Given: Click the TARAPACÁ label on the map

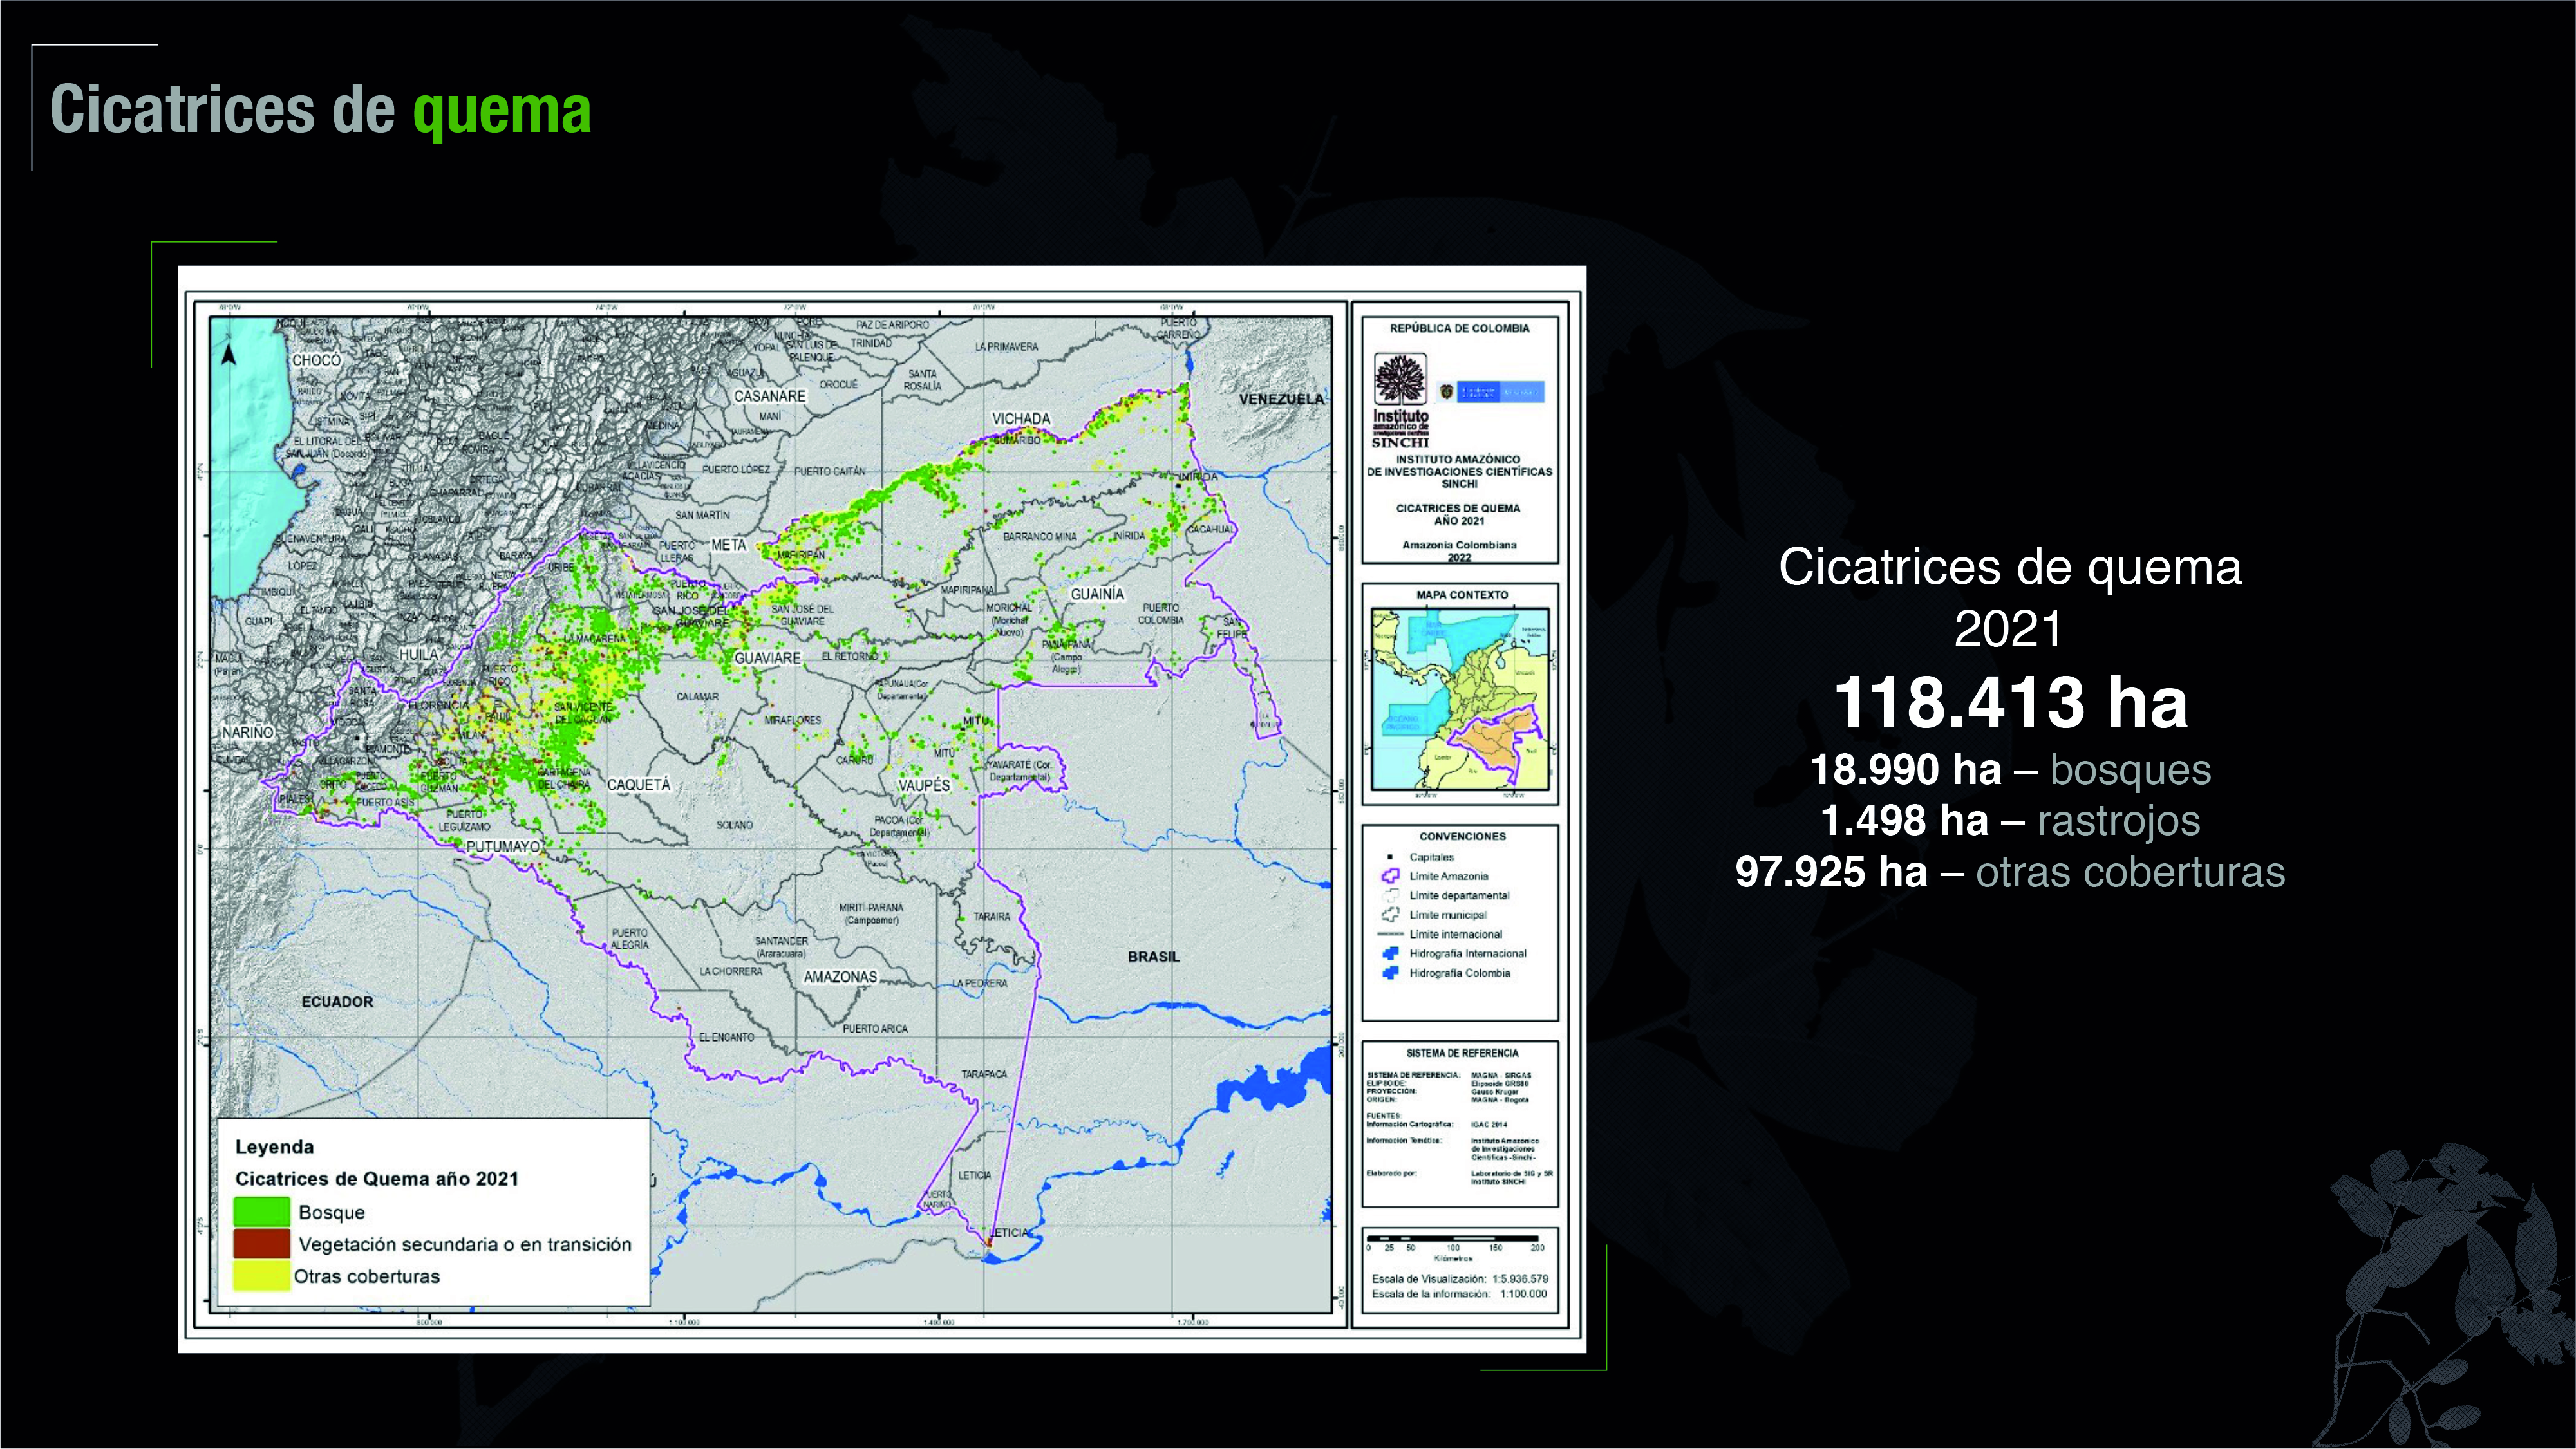Looking at the screenshot, I should click(x=984, y=1075).
